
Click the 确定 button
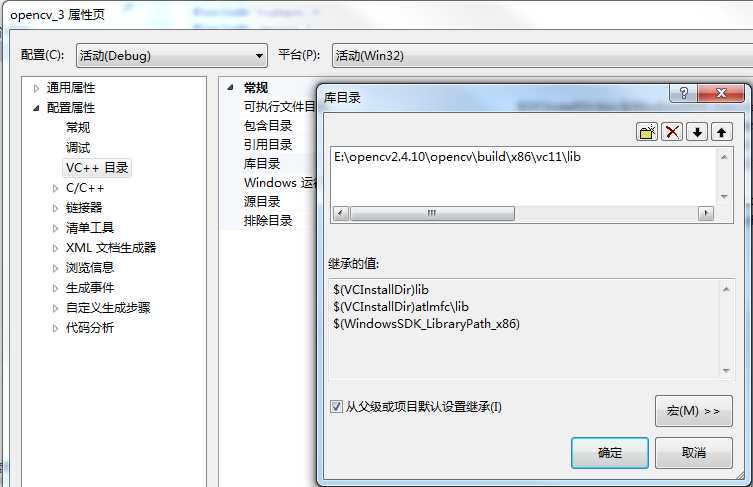click(609, 452)
